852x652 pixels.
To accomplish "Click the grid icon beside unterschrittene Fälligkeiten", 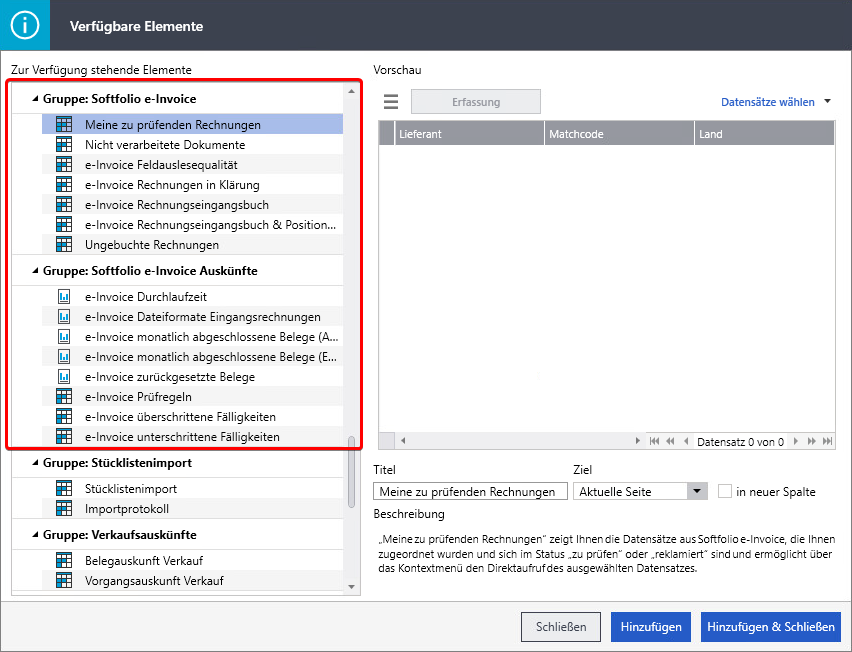I will tap(64, 437).
